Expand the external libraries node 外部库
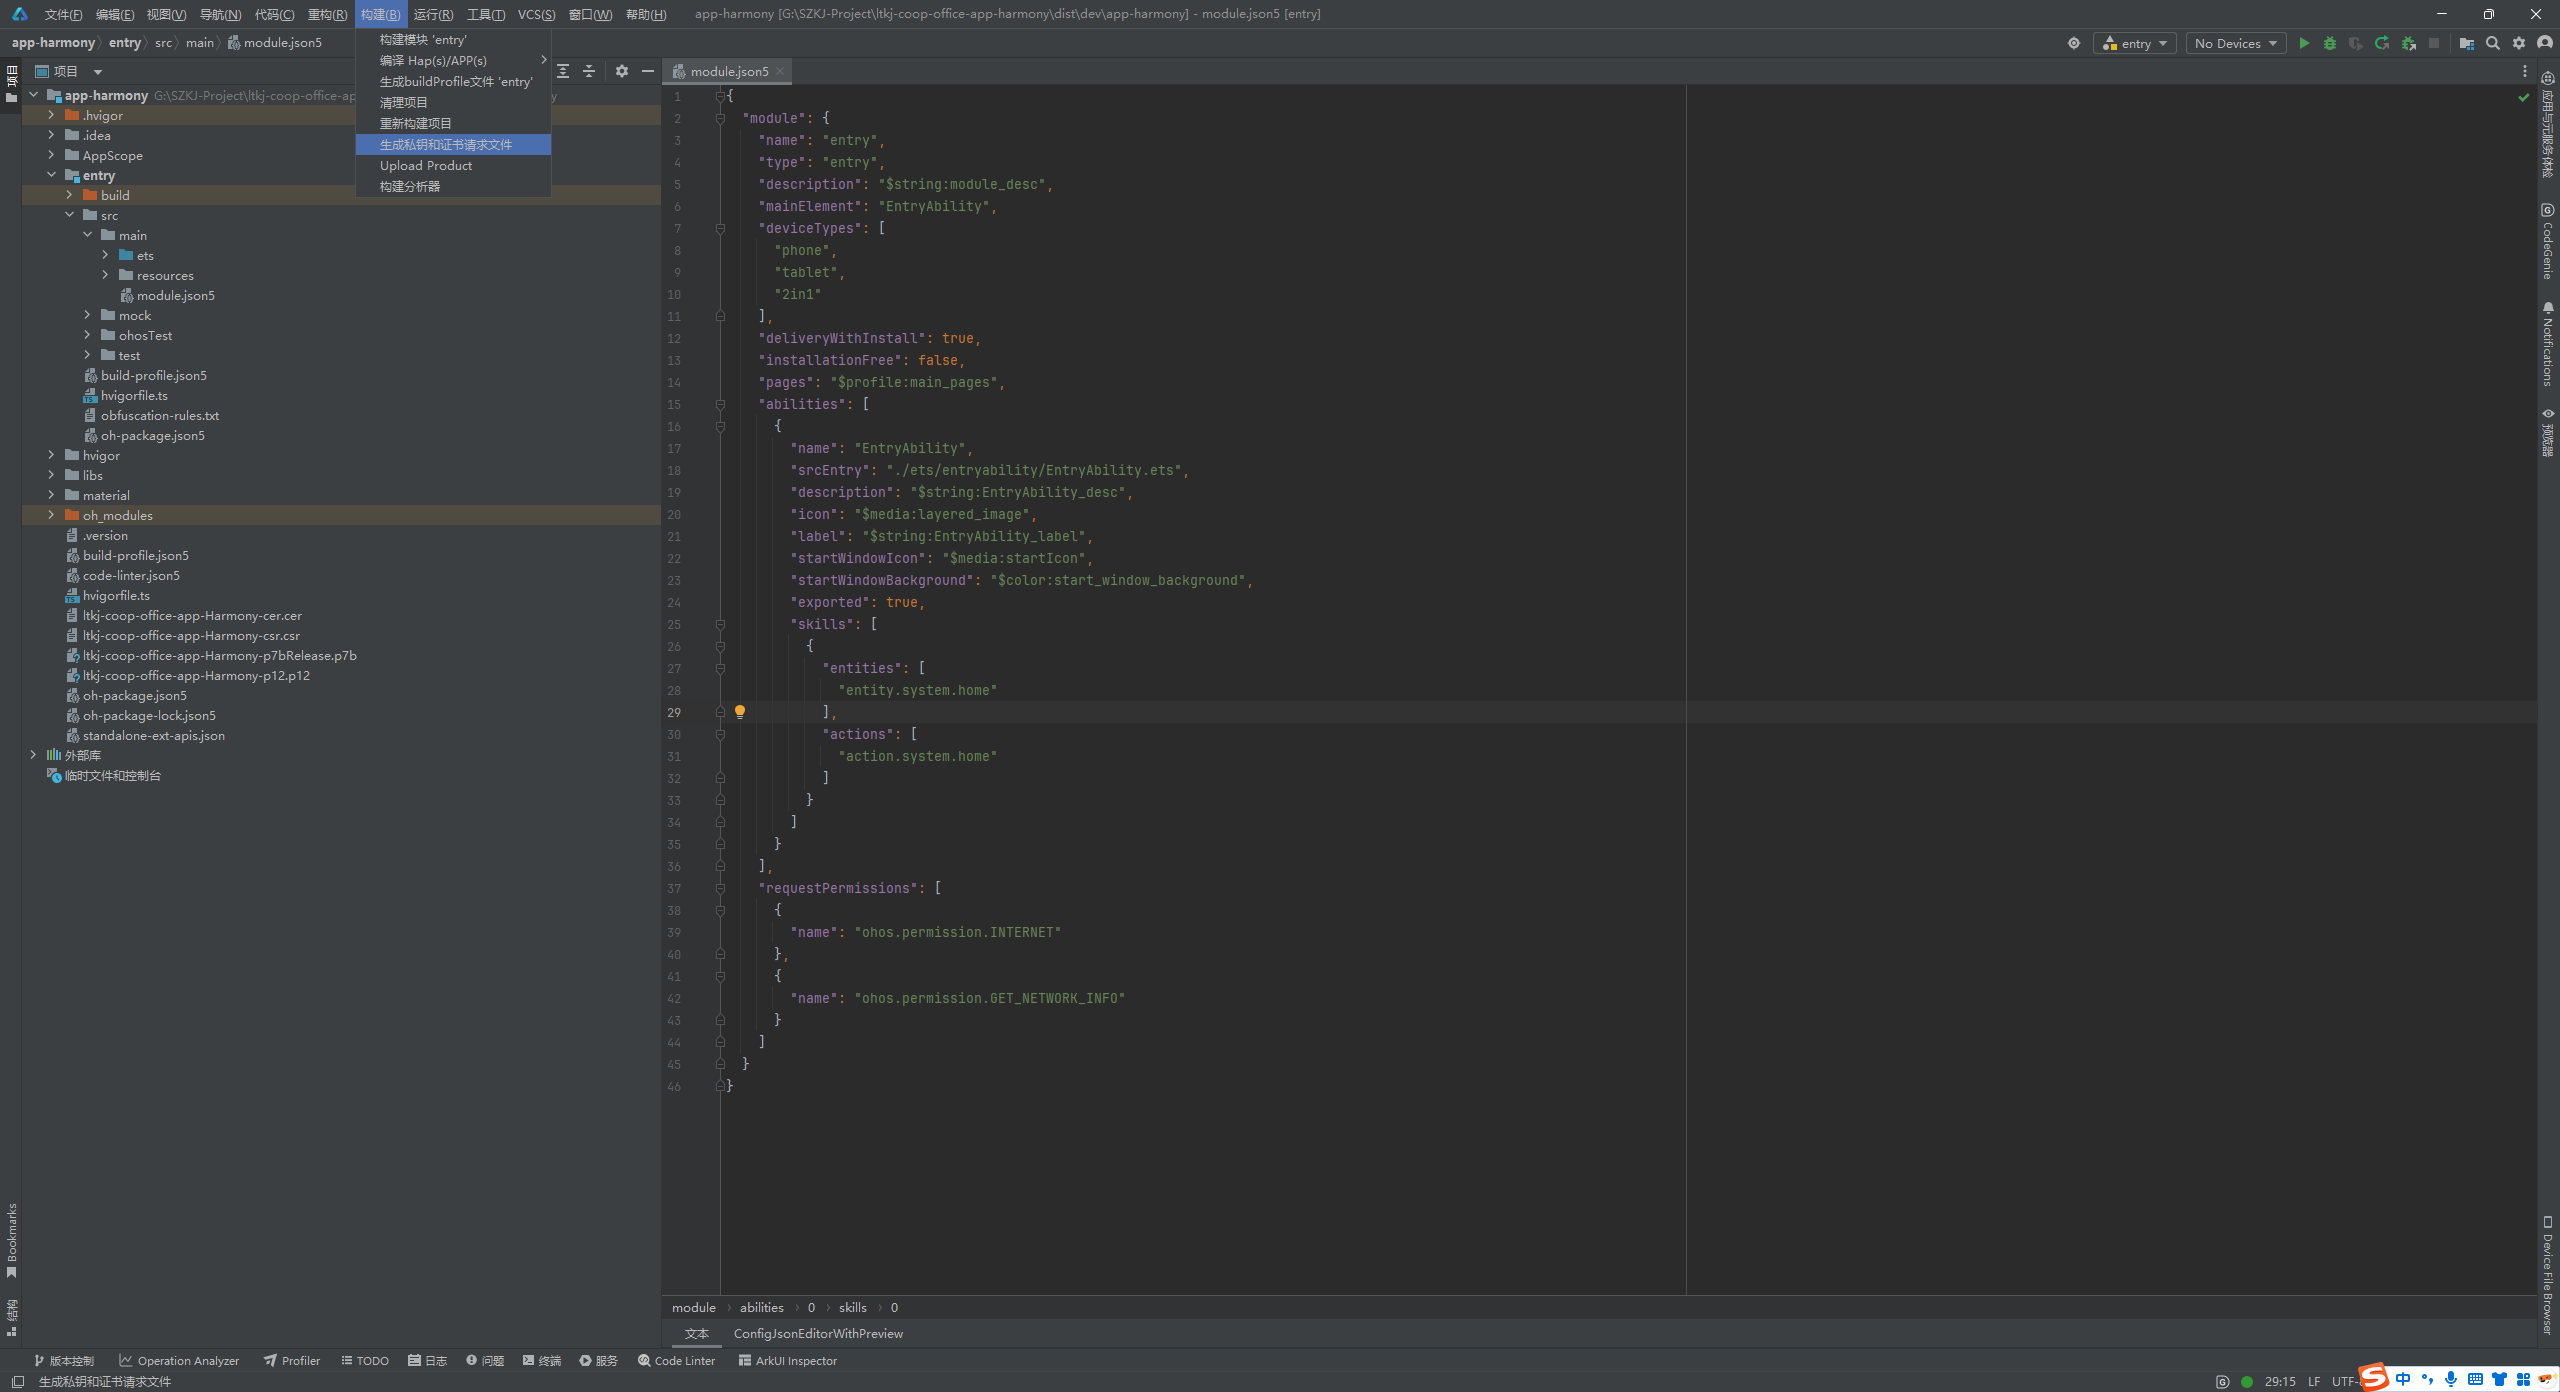2560x1392 pixels. [x=34, y=755]
